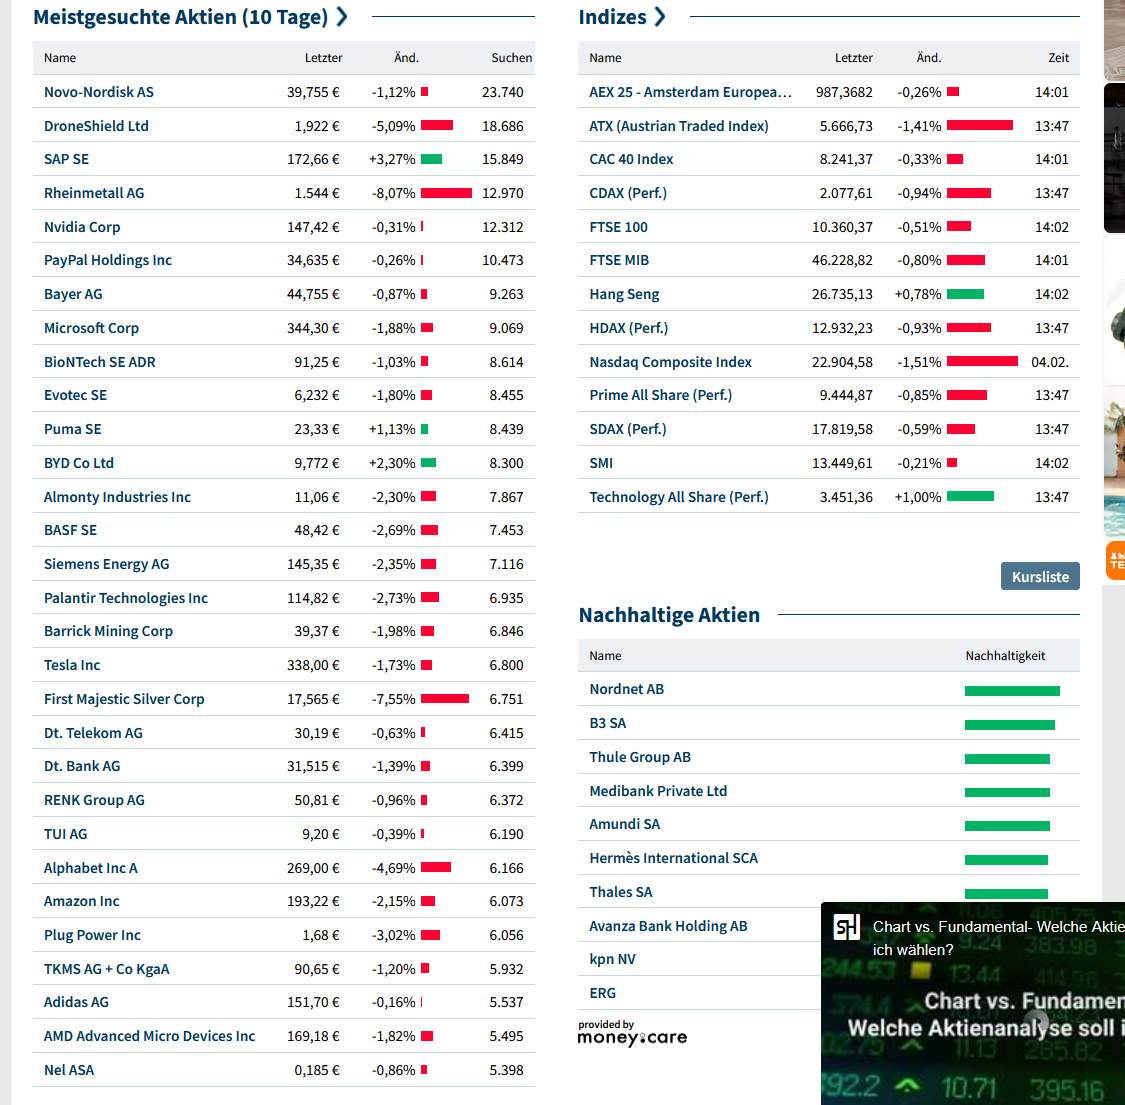The height and width of the screenshot is (1105, 1125).
Task: Click the green change bar for SAP SE
Action: [x=431, y=159]
